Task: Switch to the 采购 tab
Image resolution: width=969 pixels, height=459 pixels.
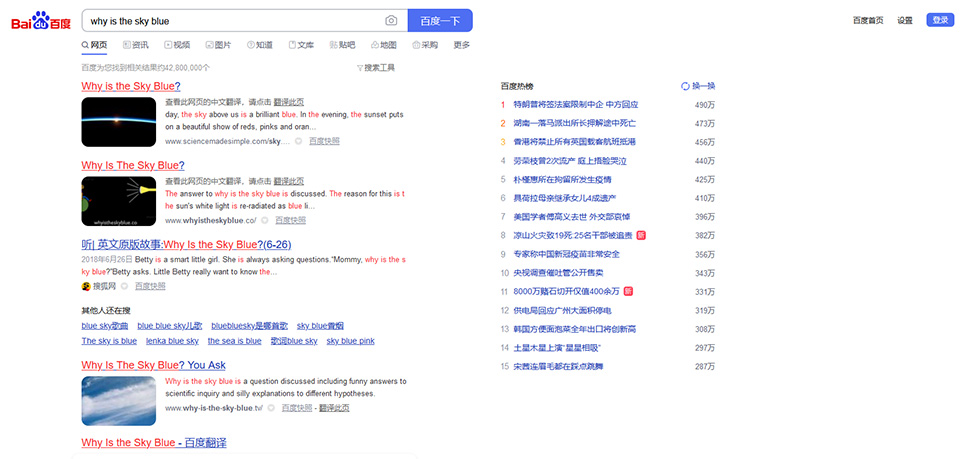Action: click(x=425, y=45)
